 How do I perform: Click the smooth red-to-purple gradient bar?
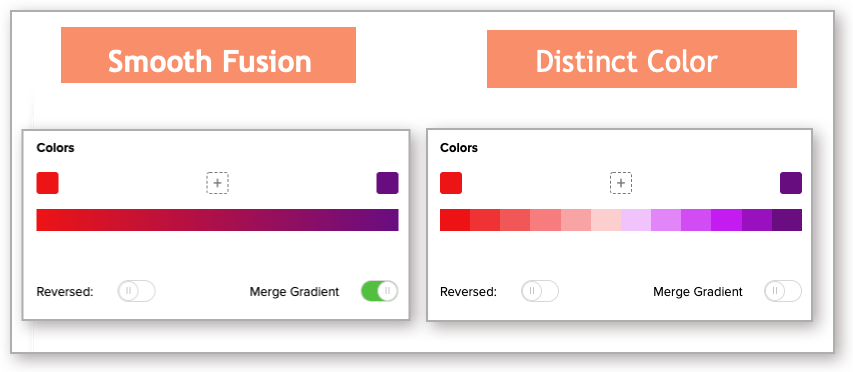point(218,220)
